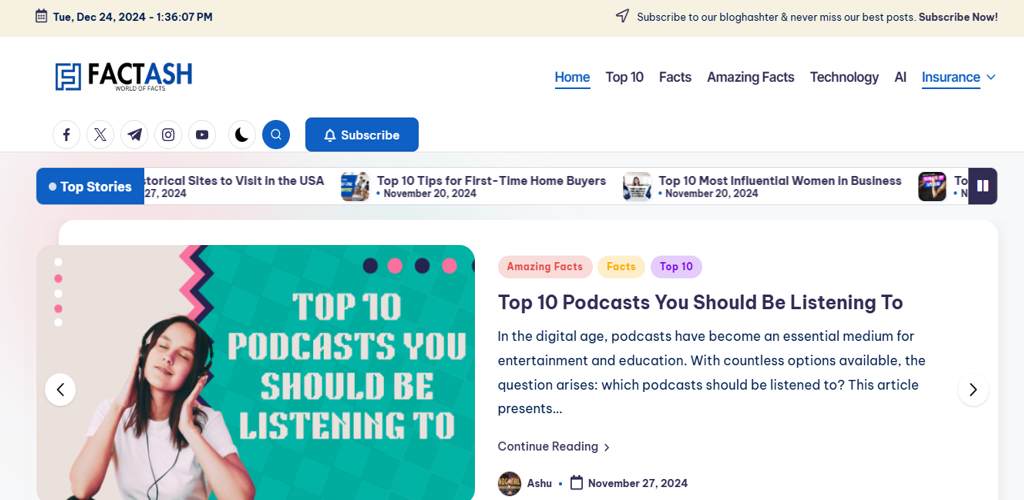The width and height of the screenshot is (1024, 500).
Task: Open search with the blue magnifier icon
Action: (276, 135)
